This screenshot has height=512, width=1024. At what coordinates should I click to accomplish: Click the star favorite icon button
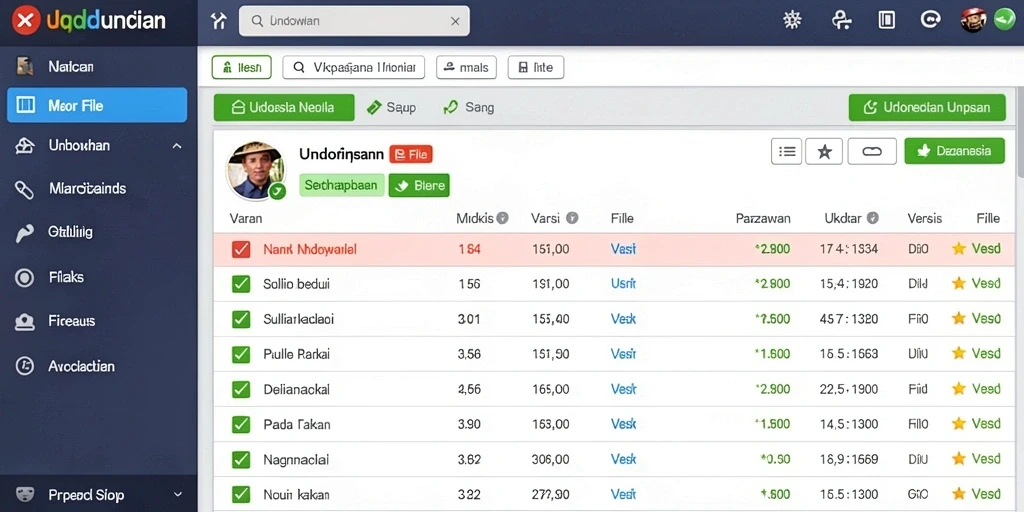[824, 152]
